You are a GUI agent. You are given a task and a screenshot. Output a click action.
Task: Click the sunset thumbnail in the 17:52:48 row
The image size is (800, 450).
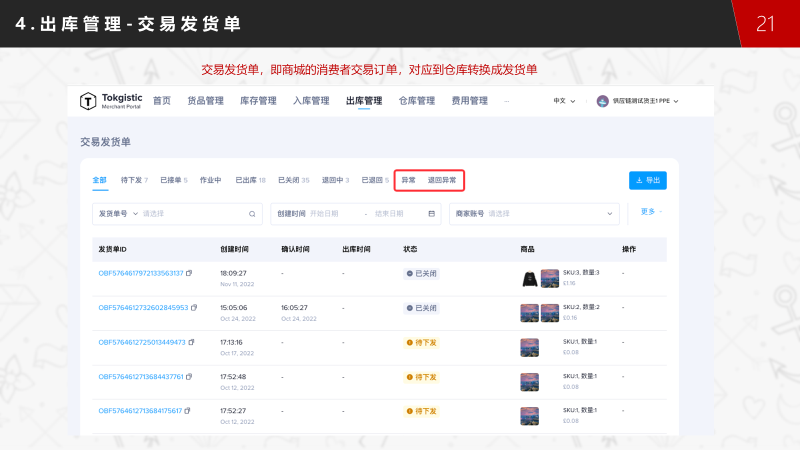(530, 382)
